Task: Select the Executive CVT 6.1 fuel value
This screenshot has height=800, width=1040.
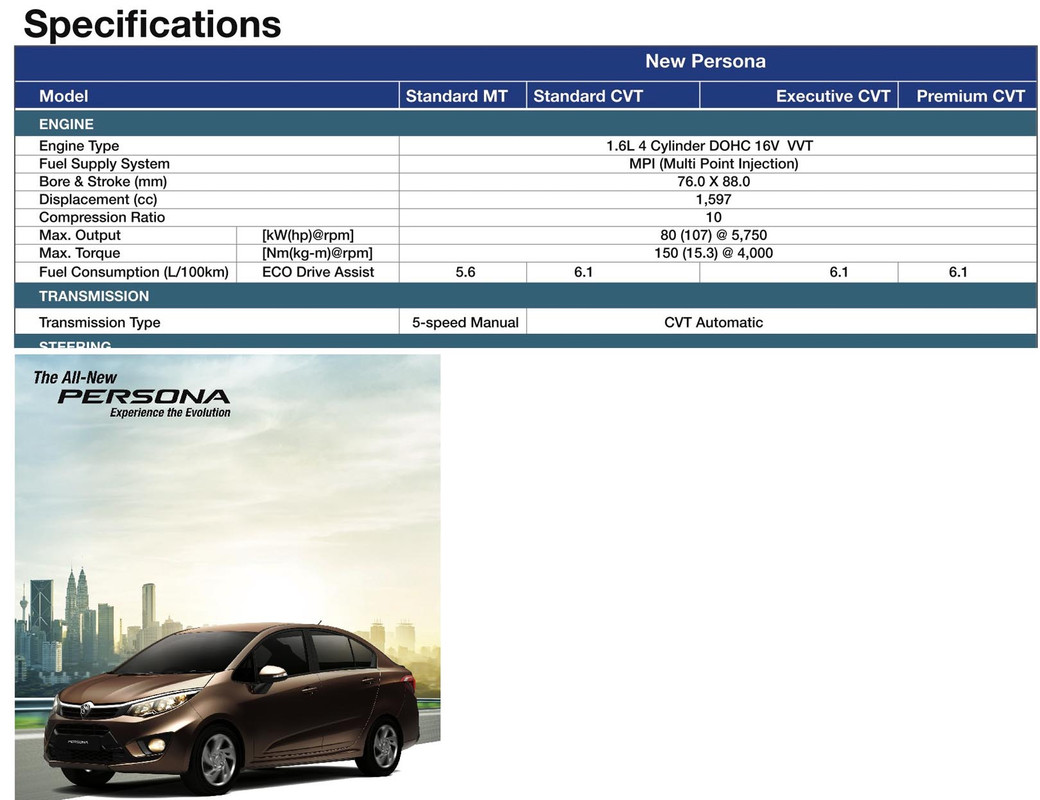Action: (x=839, y=272)
